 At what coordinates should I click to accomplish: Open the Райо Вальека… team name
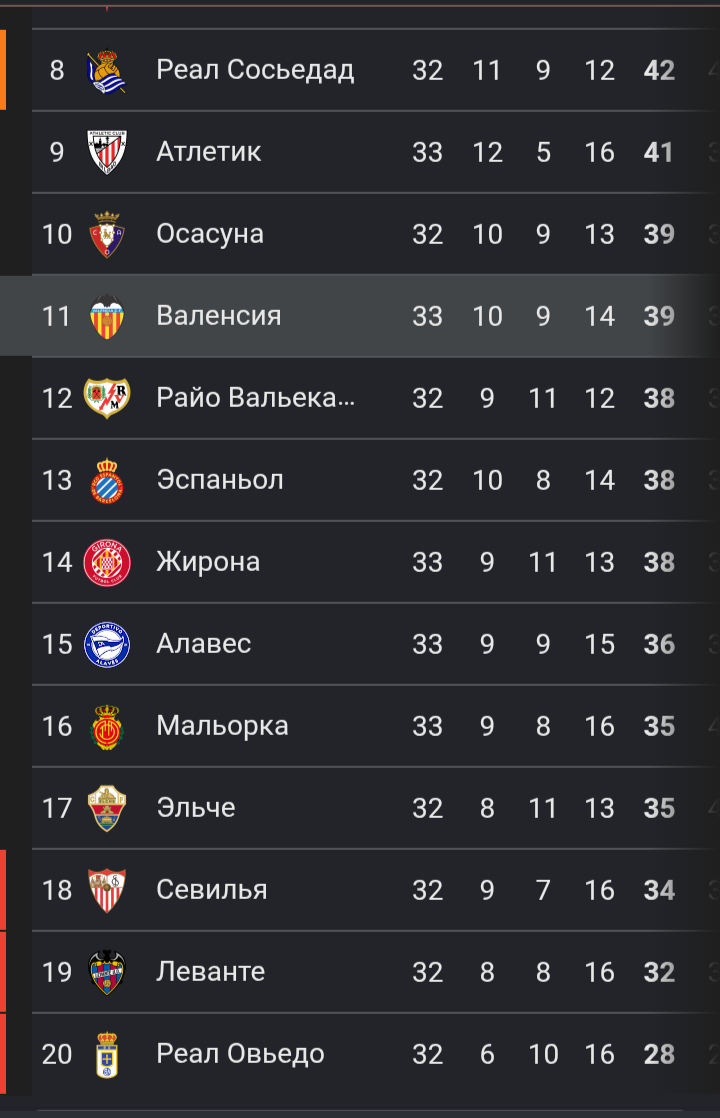pyautogui.click(x=255, y=398)
